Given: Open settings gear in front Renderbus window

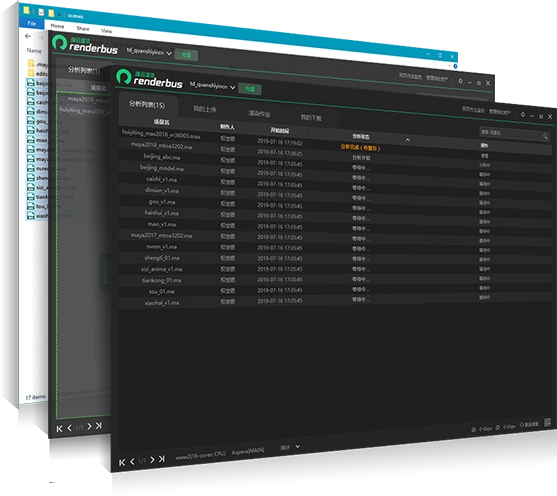Looking at the screenshot, I should click(x=523, y=114).
